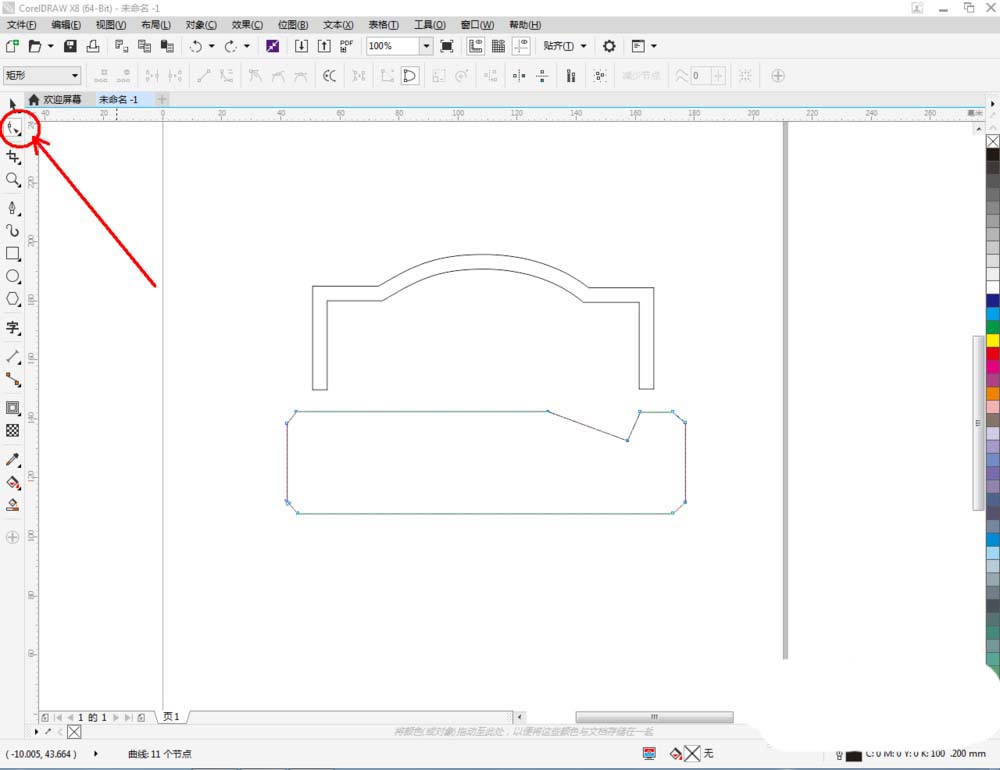
Task: Click the Paste icon in toolbar
Action: pos(167,46)
